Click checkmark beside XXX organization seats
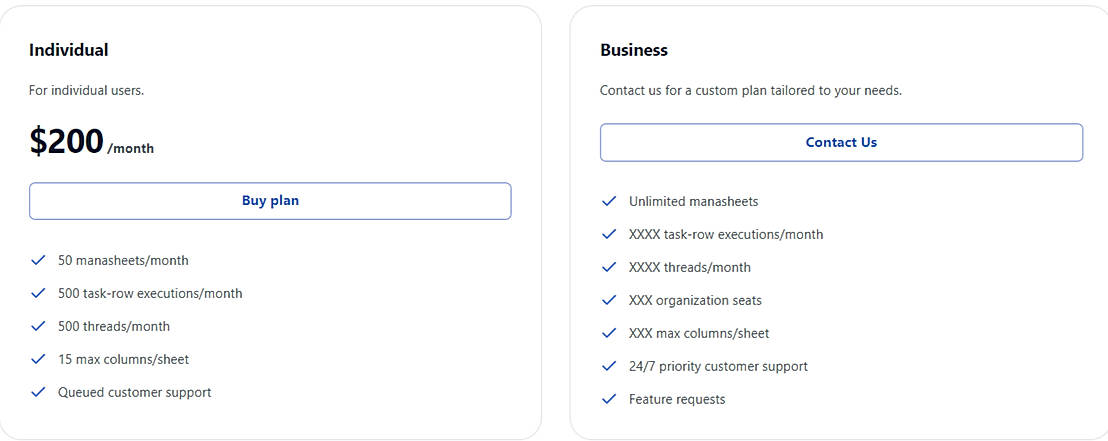 [x=609, y=300]
